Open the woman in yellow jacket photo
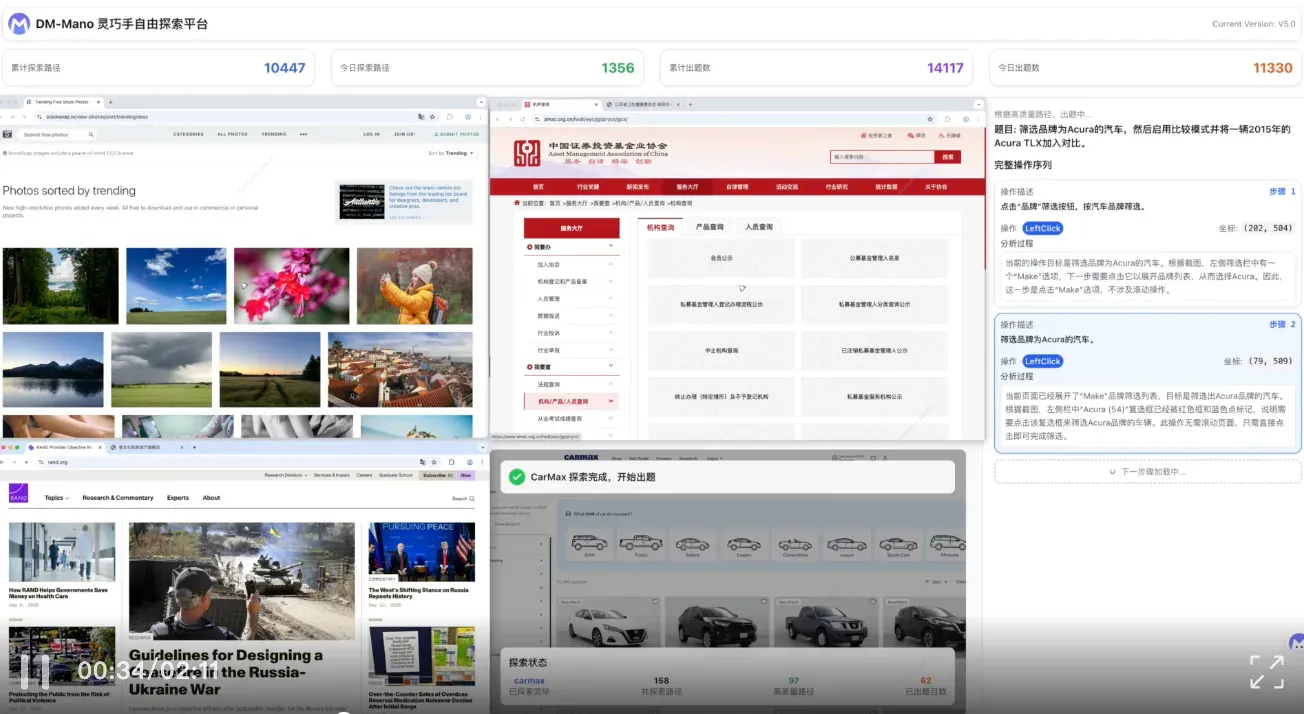The image size is (1304, 714). point(415,286)
